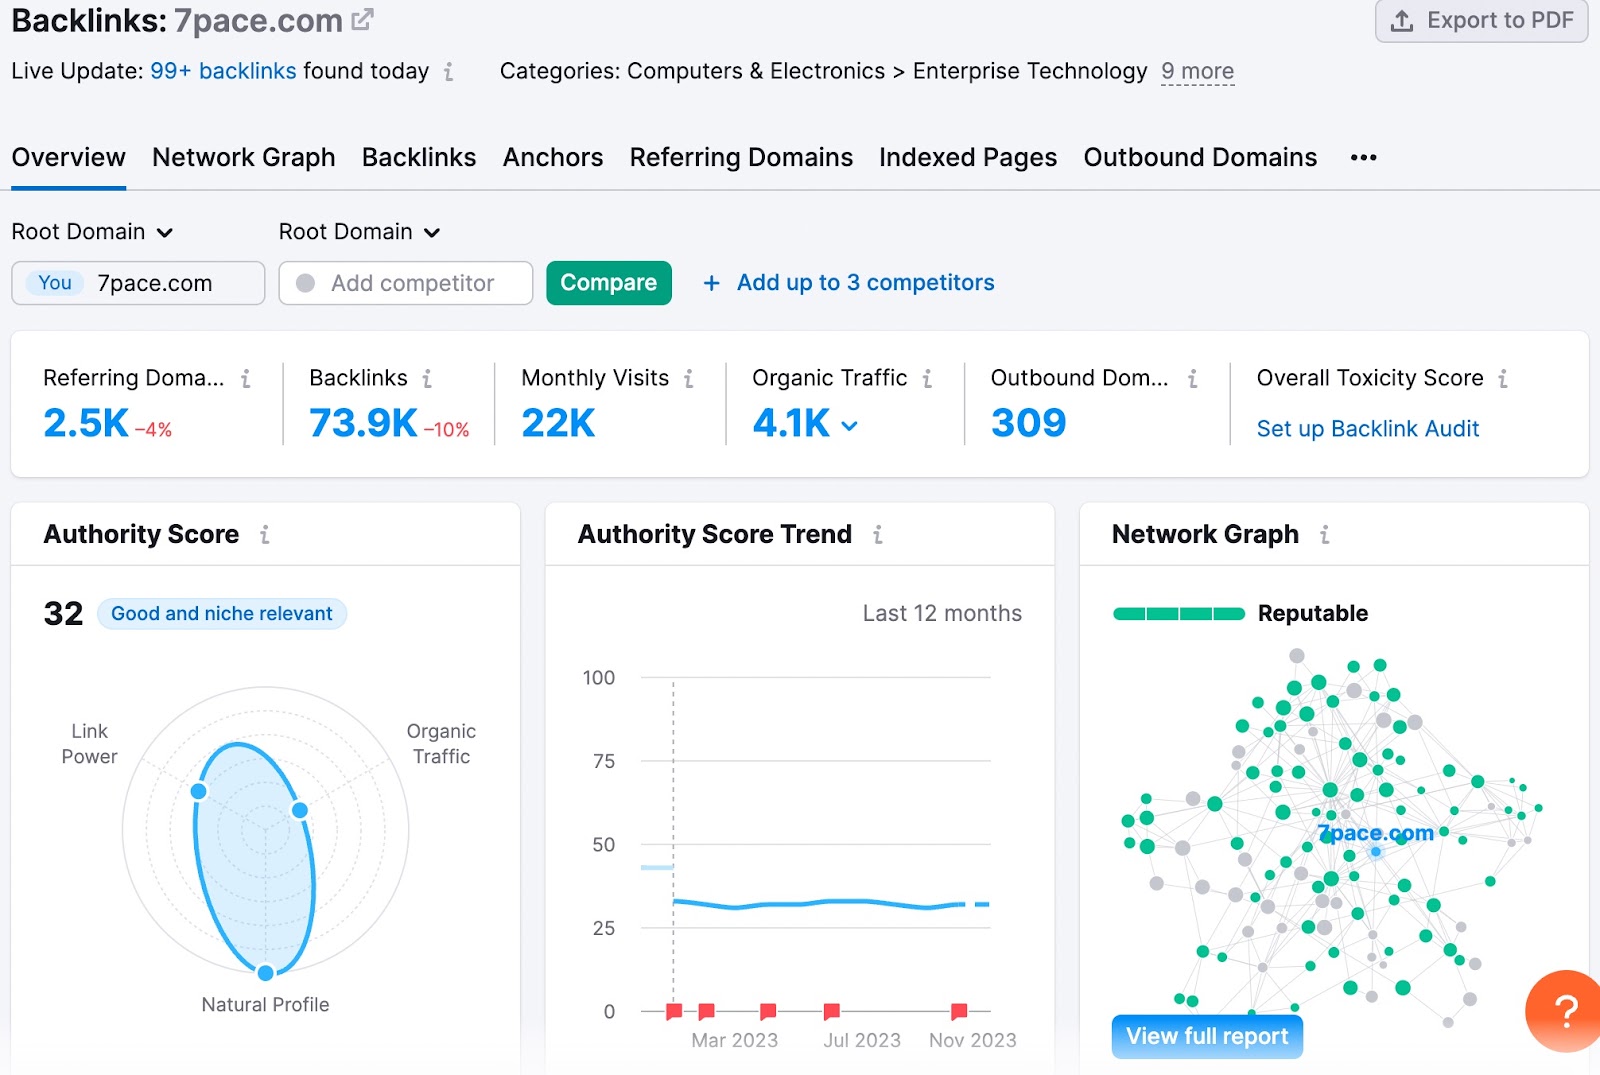1600x1075 pixels.
Task: Open the Indexed Pages tab
Action: click(x=967, y=157)
